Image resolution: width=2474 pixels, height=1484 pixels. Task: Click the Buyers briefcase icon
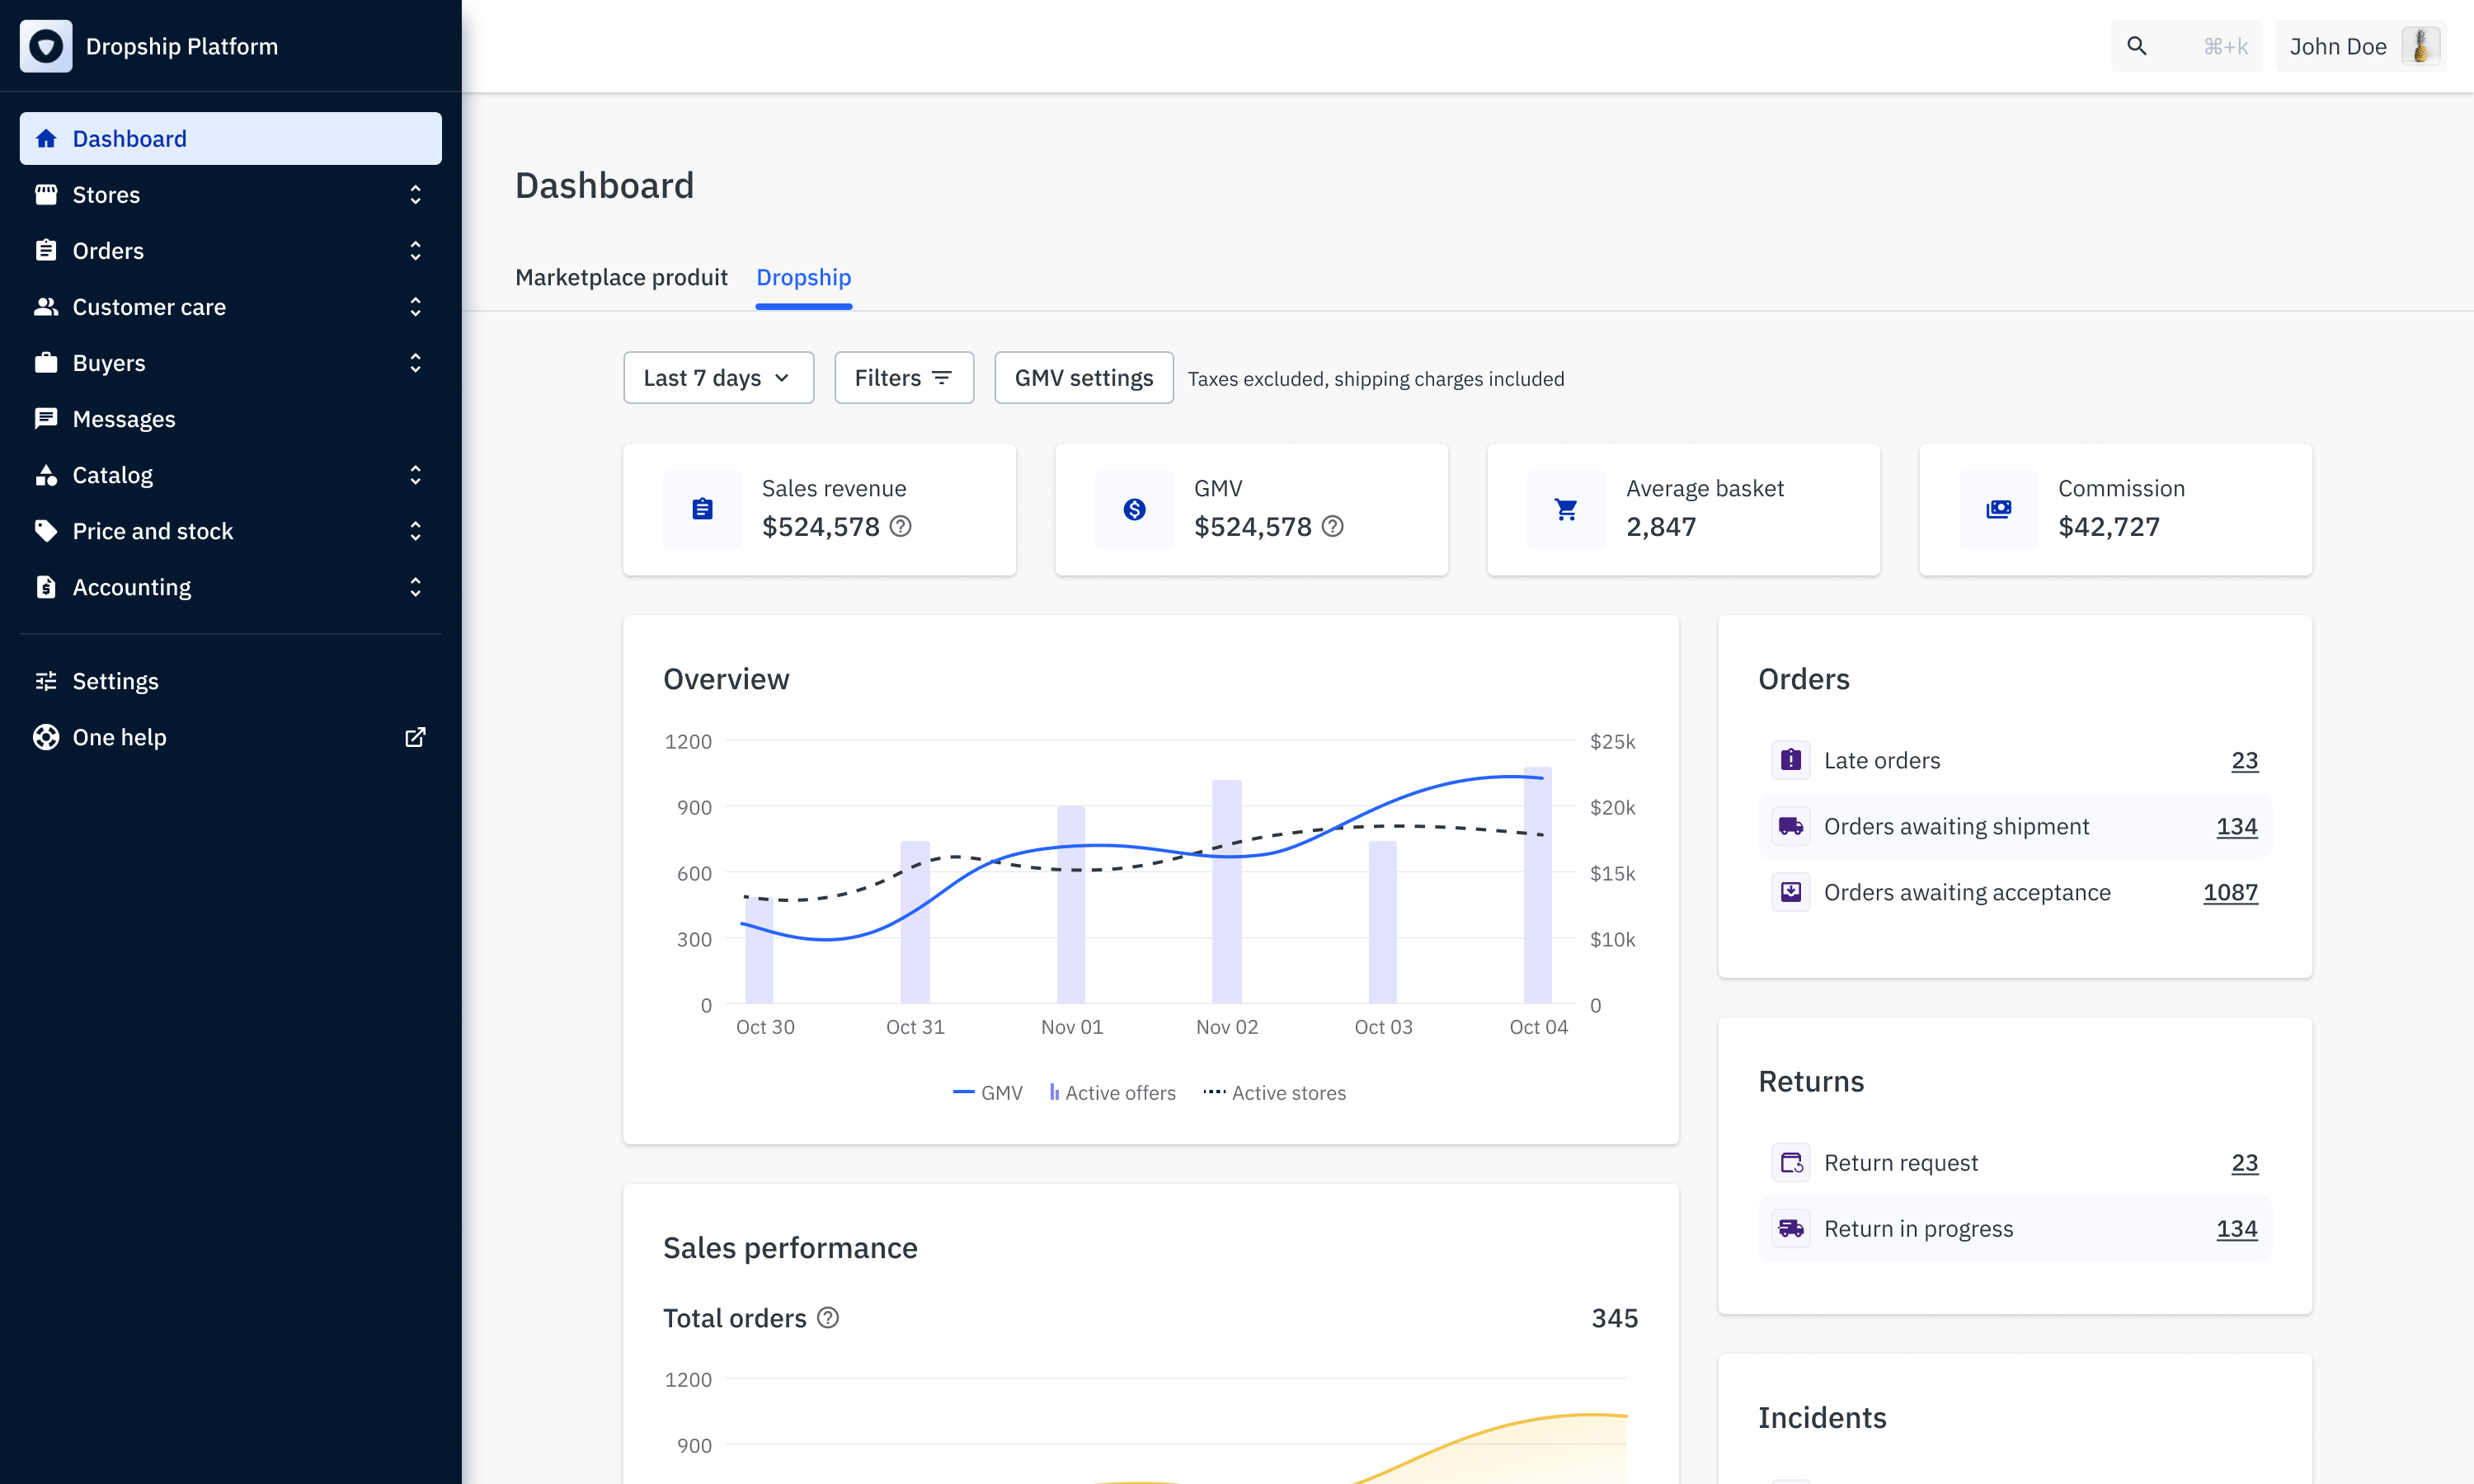click(x=46, y=362)
